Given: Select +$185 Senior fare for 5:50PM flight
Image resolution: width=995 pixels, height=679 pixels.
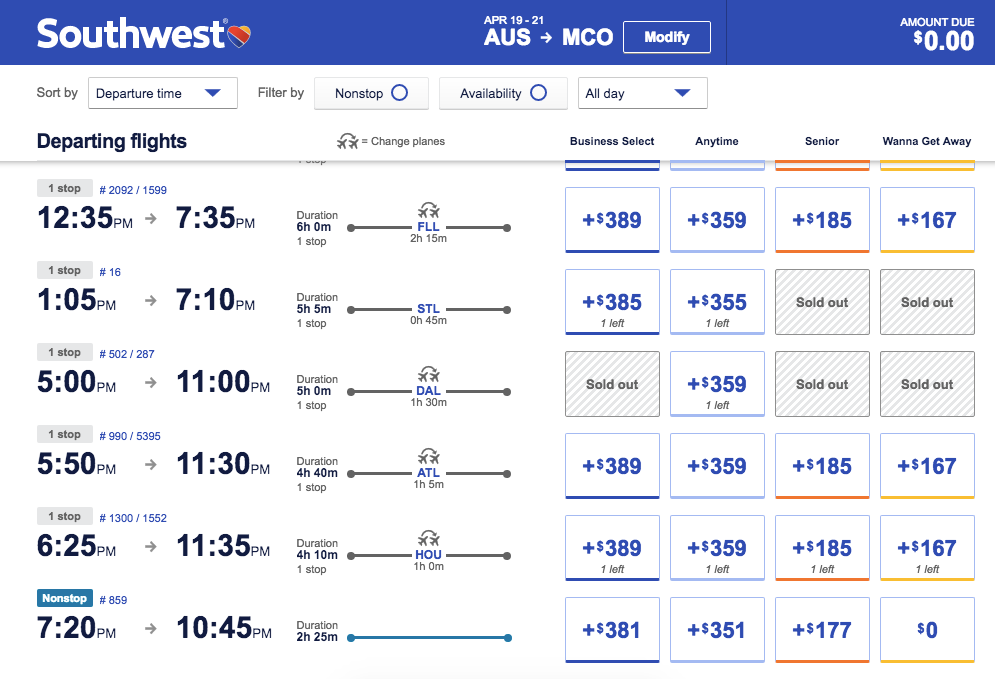Looking at the screenshot, I should coord(822,466).
